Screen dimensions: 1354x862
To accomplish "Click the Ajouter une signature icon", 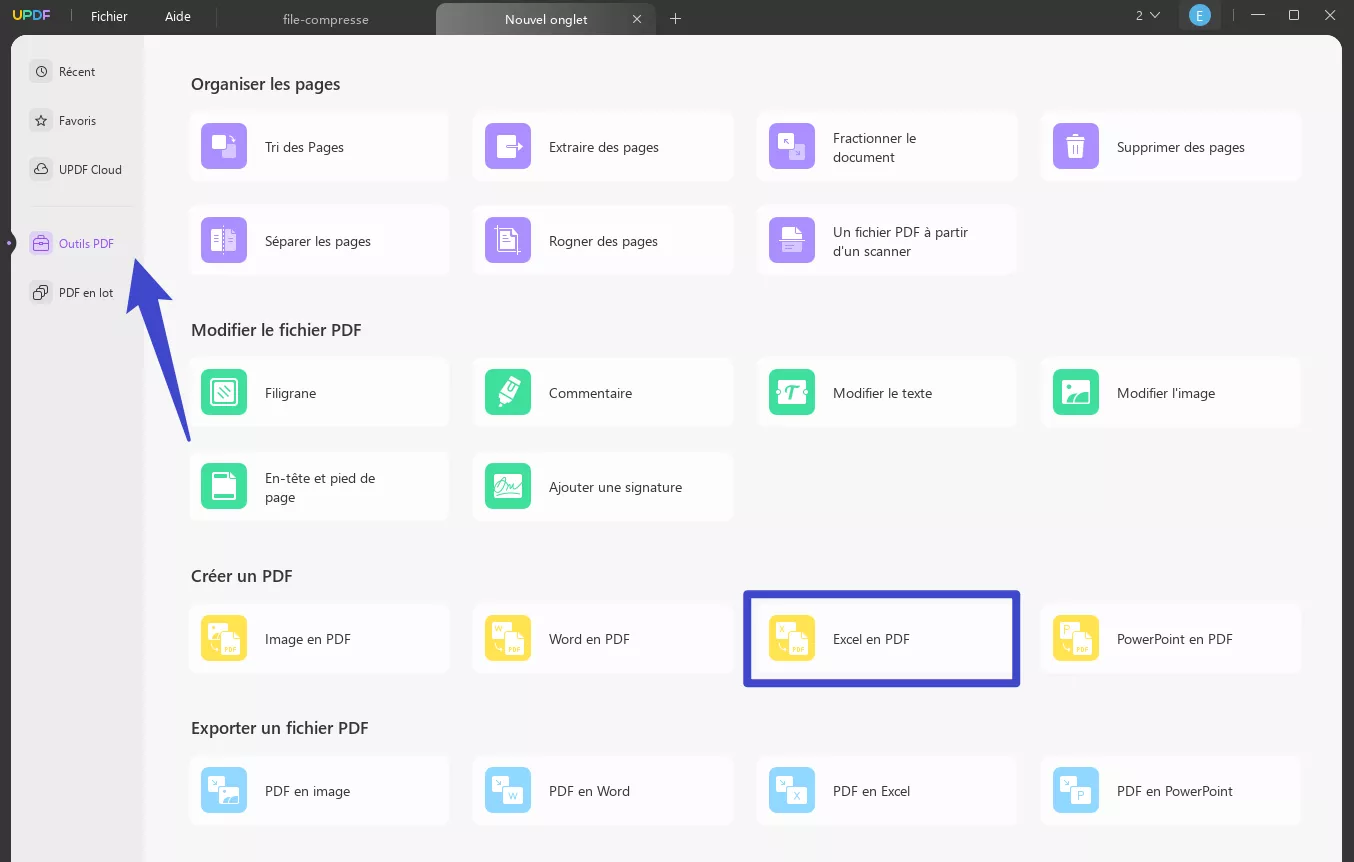I will coord(508,486).
